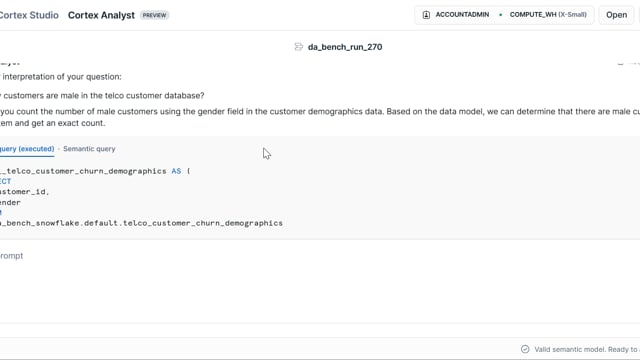Switch to the Semantic query tab

coord(89,149)
